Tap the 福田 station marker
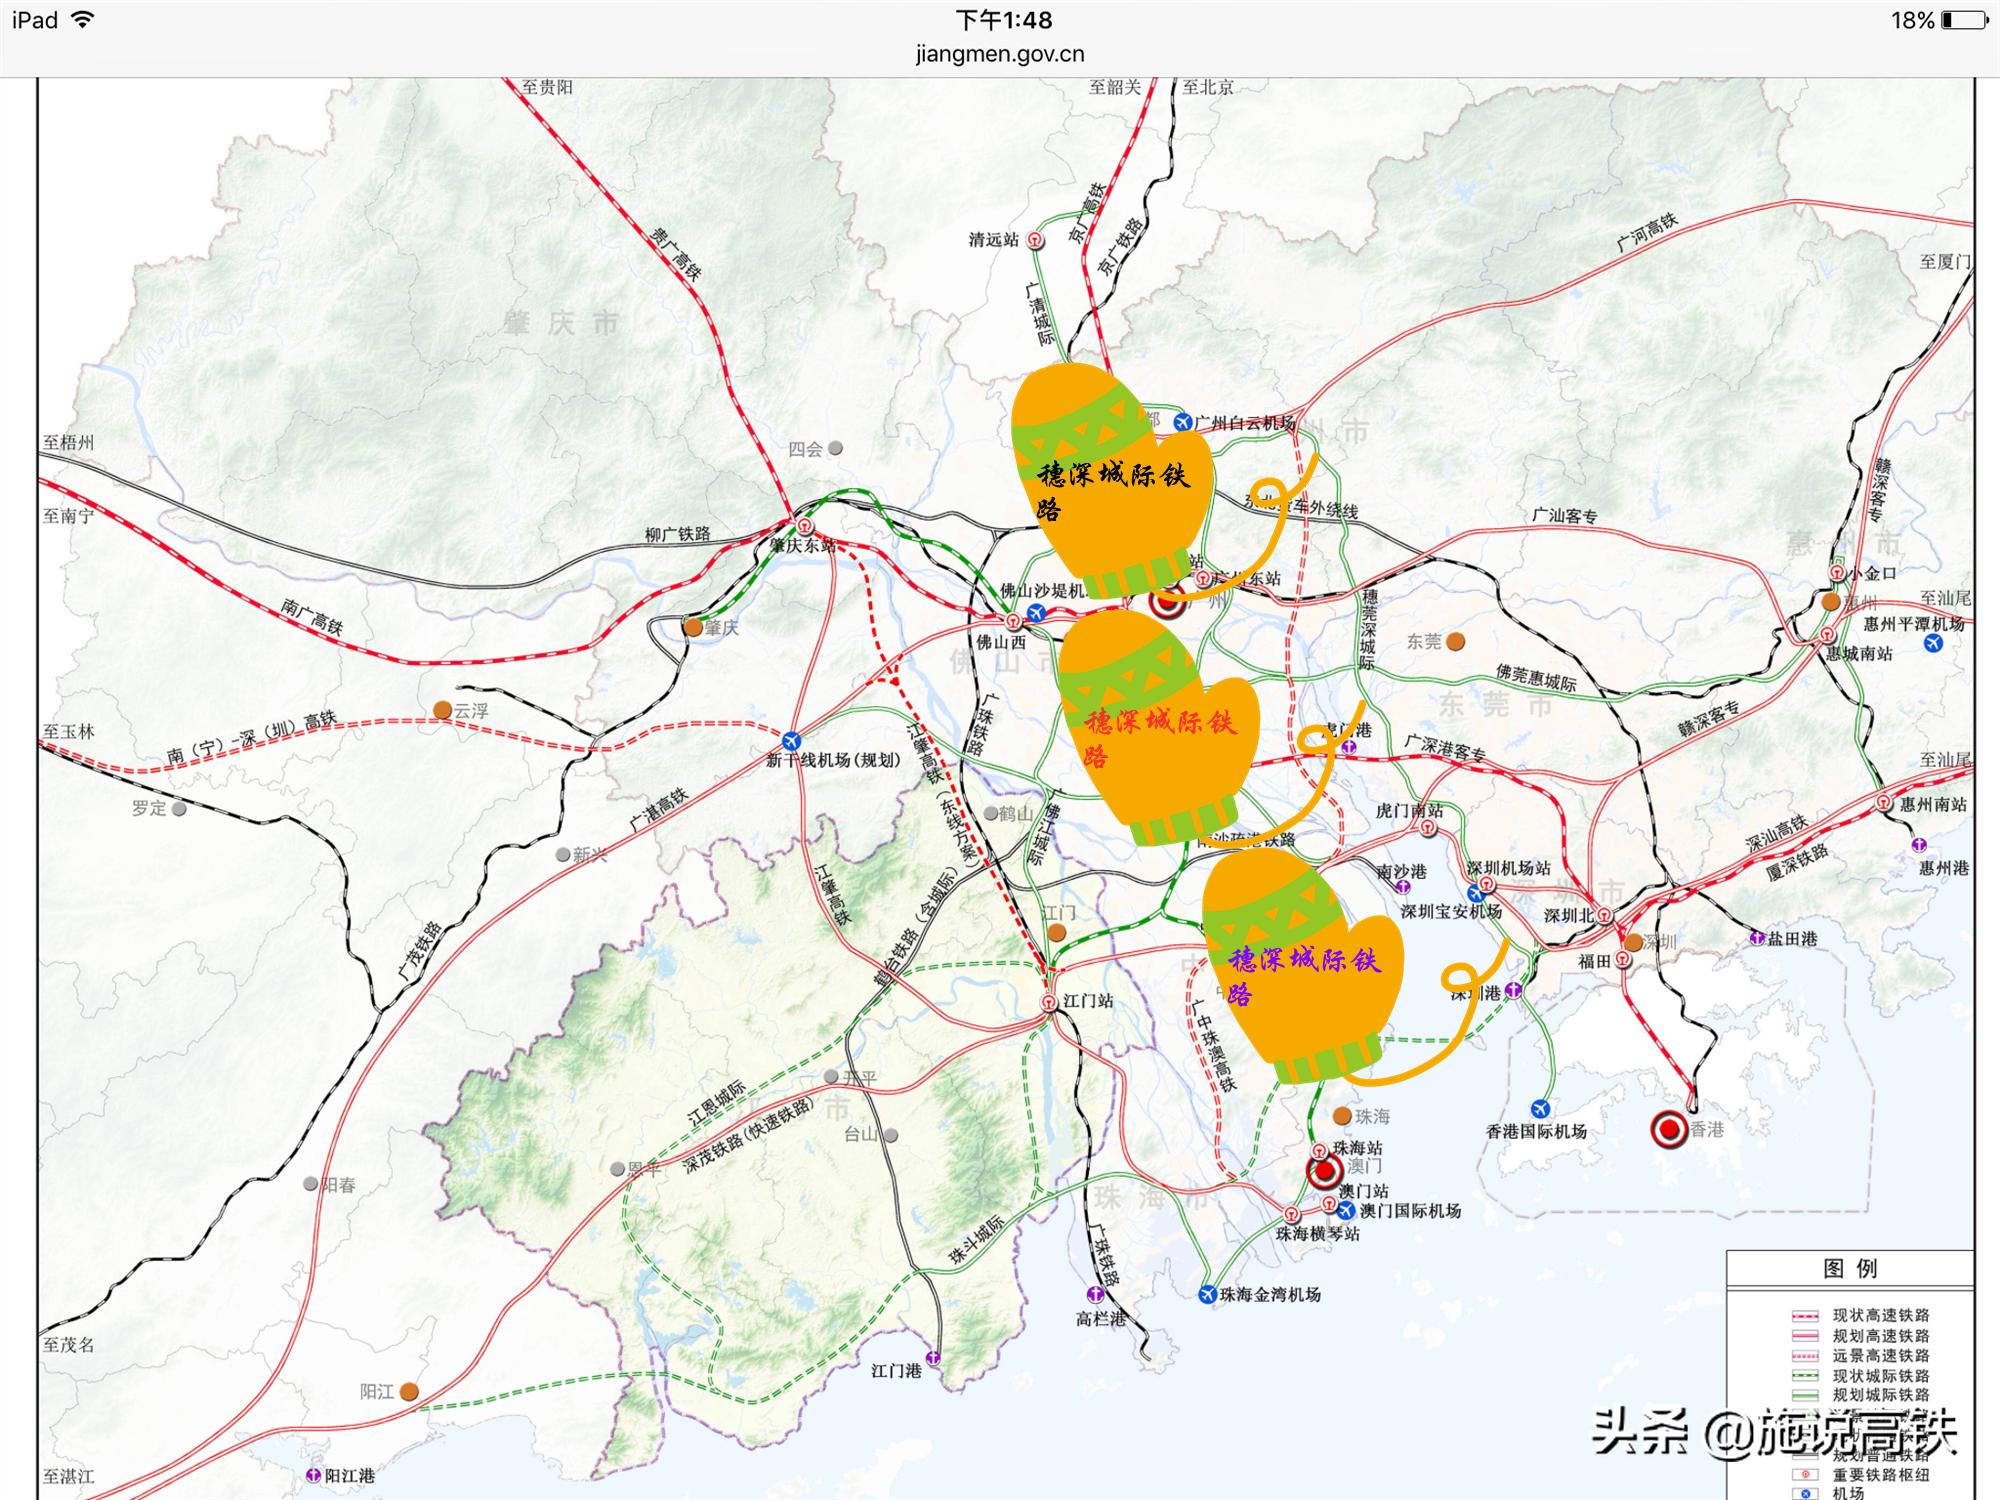The width and height of the screenshot is (2000, 1500). 1623,960
